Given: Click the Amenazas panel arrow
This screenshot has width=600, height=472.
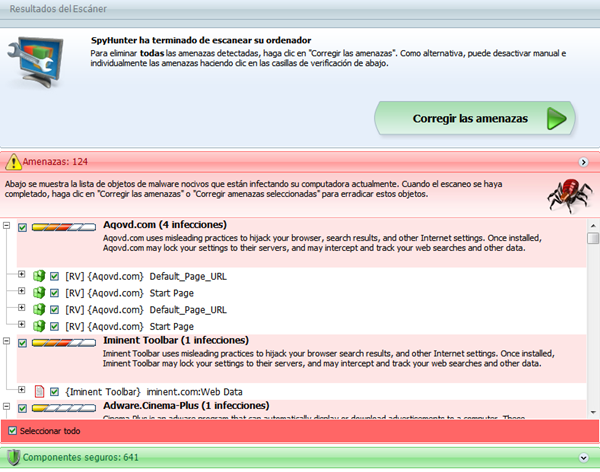Looking at the screenshot, I should click(x=583, y=162).
